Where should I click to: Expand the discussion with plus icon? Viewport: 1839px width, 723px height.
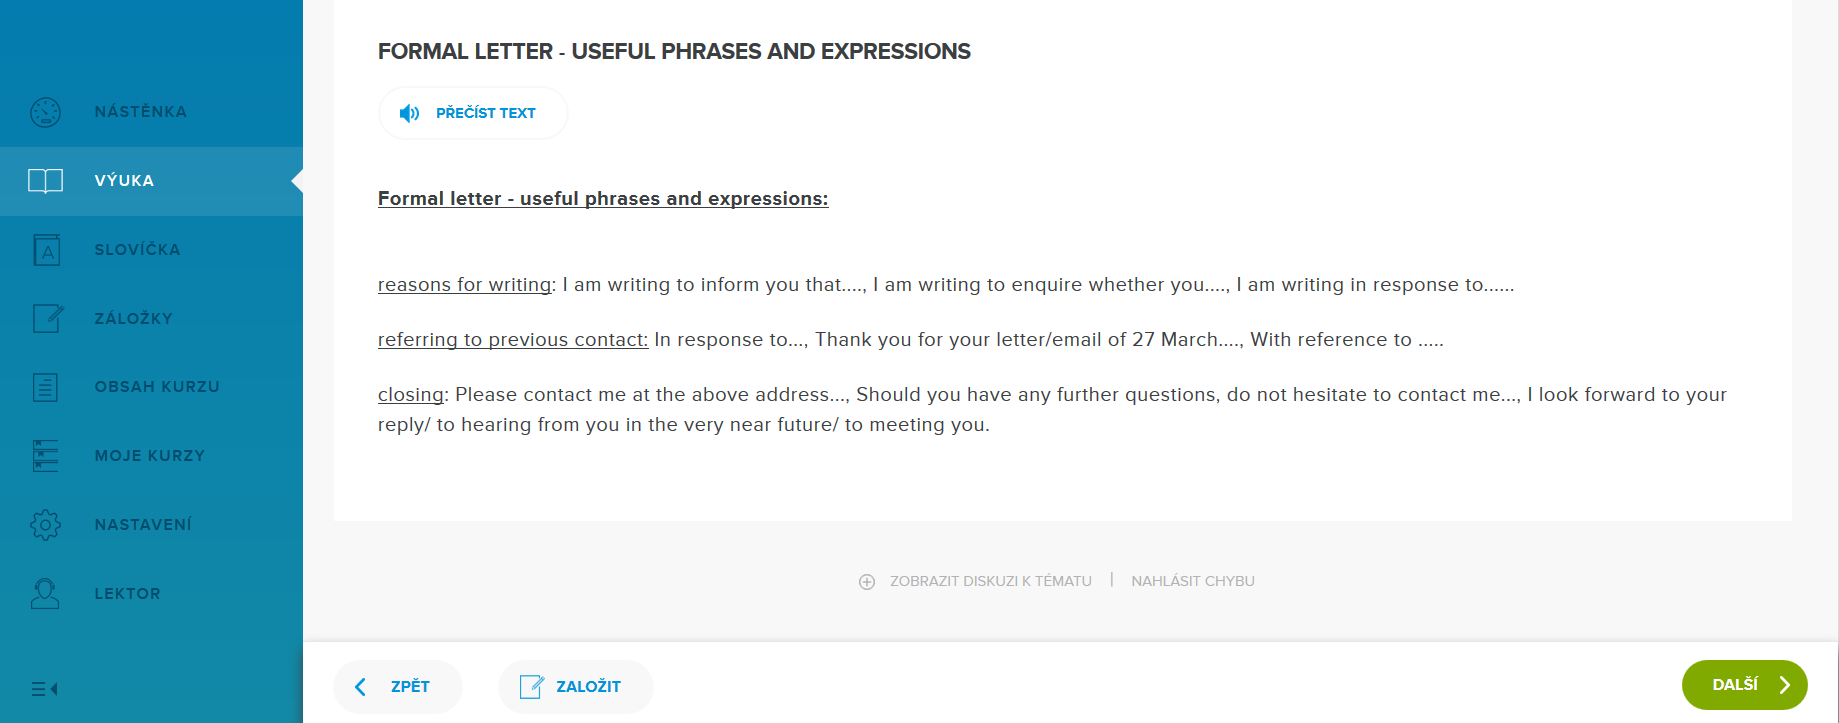[x=867, y=582]
